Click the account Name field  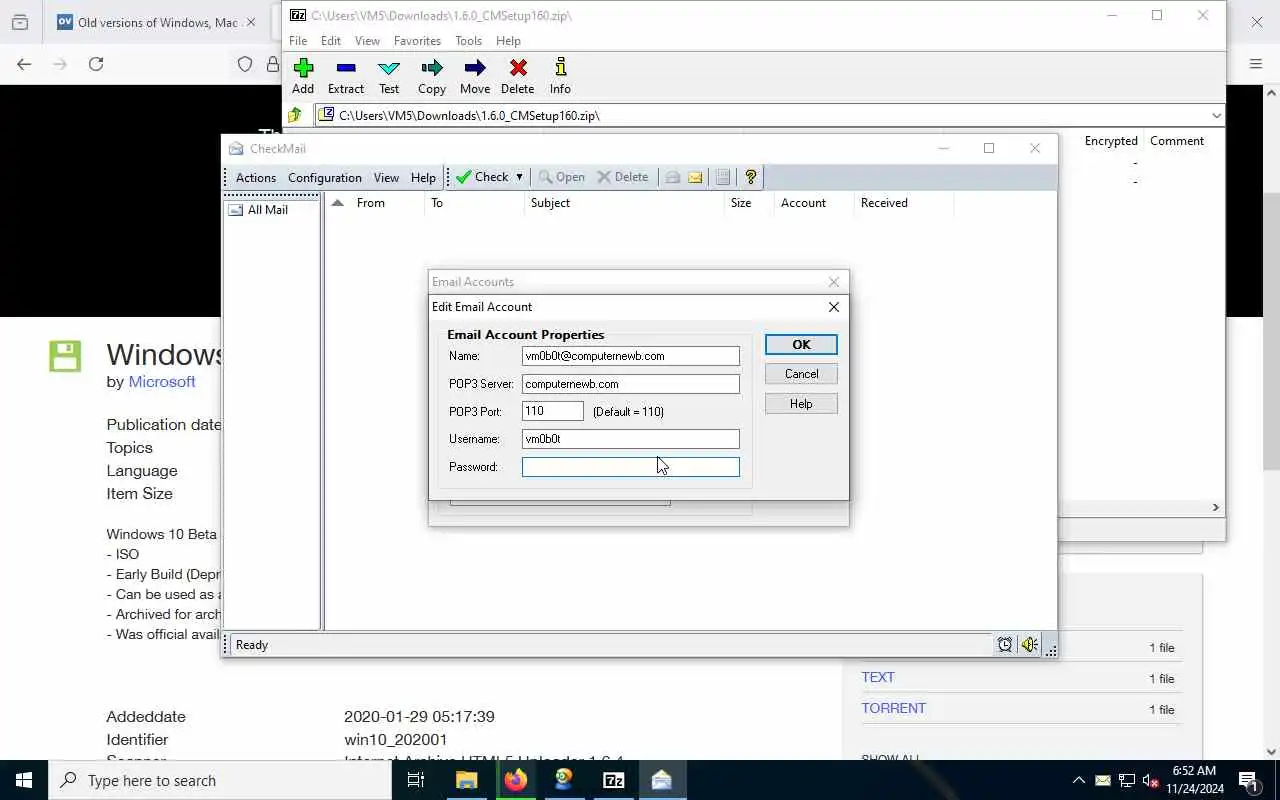(631, 356)
